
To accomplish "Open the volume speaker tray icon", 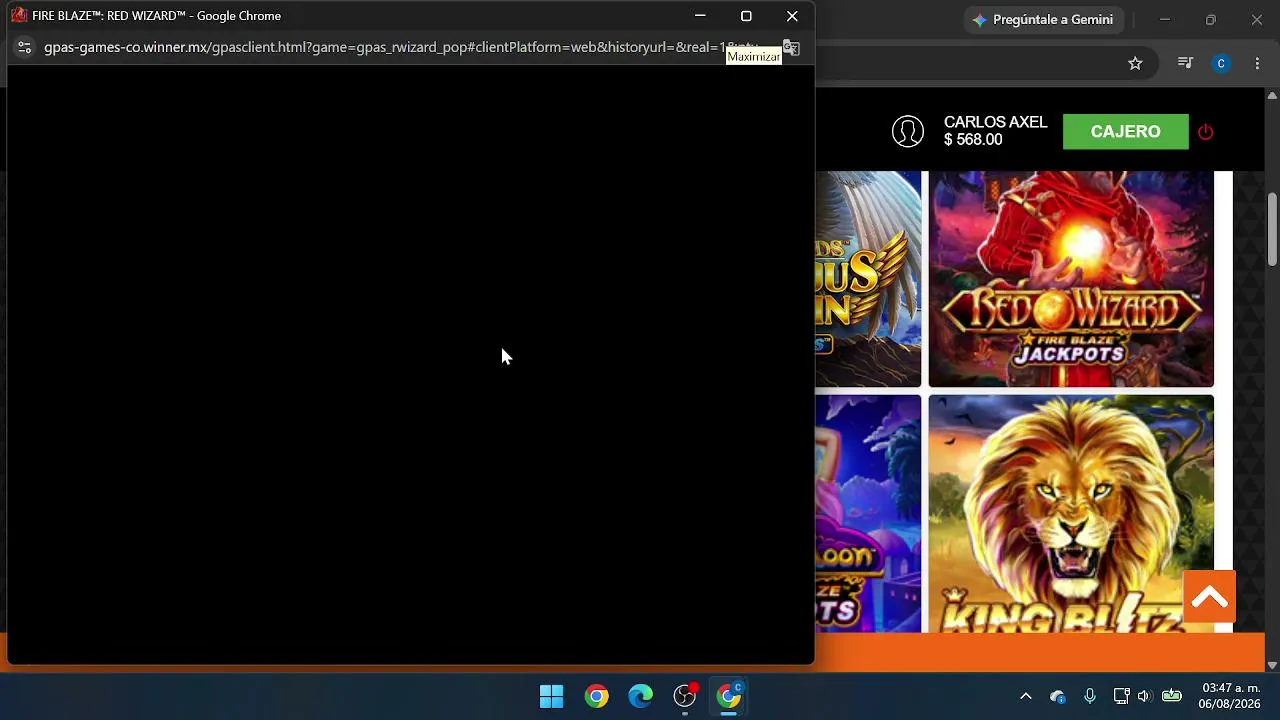I will coord(1145,696).
